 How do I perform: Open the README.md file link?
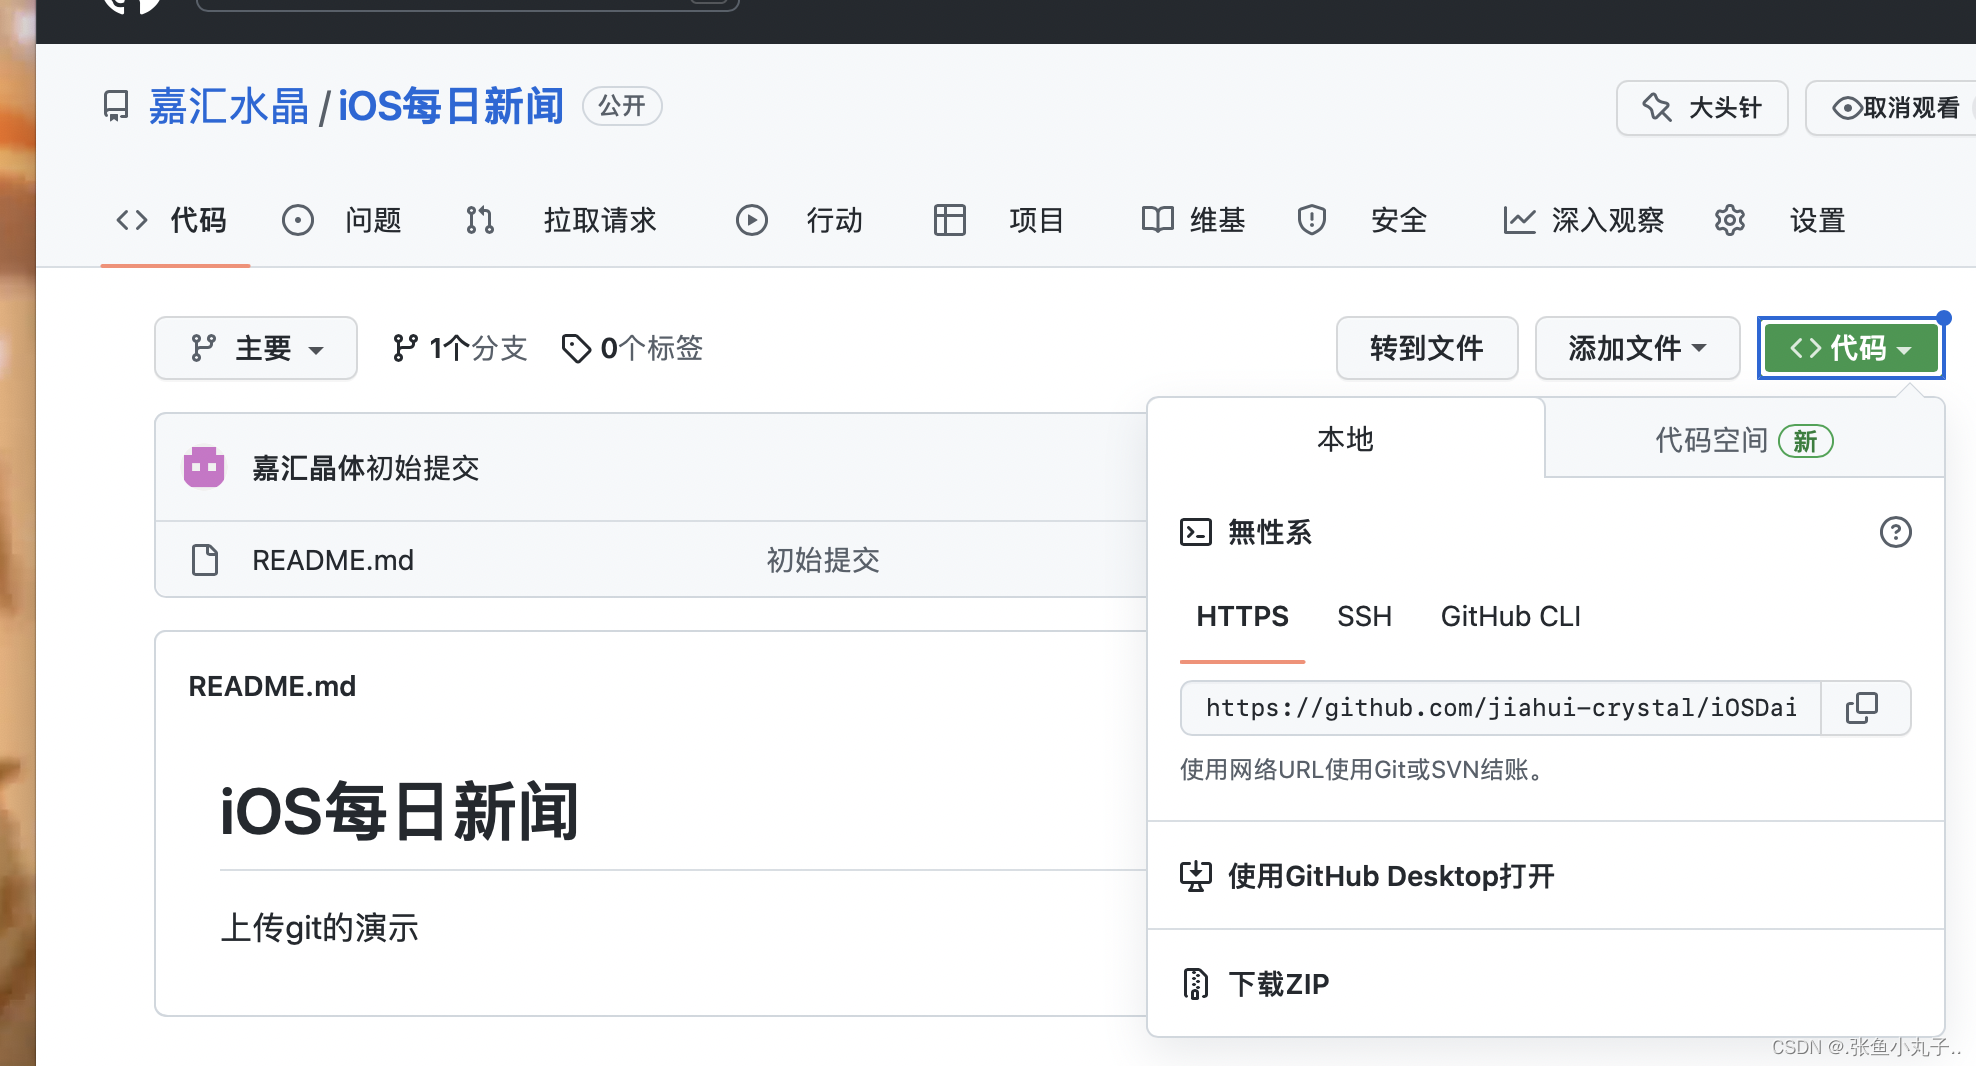coord(333,560)
